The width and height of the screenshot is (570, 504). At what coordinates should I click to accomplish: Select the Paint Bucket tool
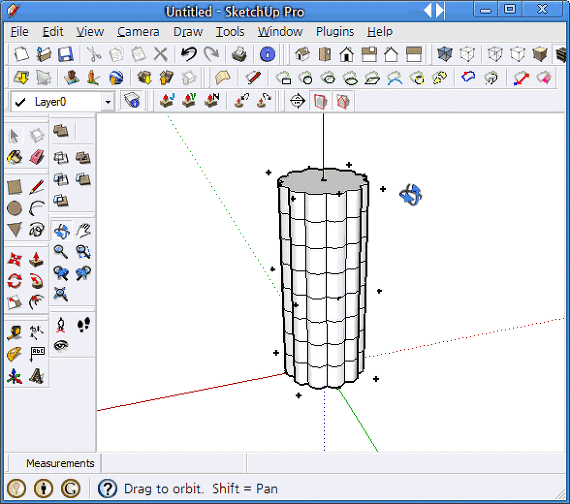click(15, 157)
